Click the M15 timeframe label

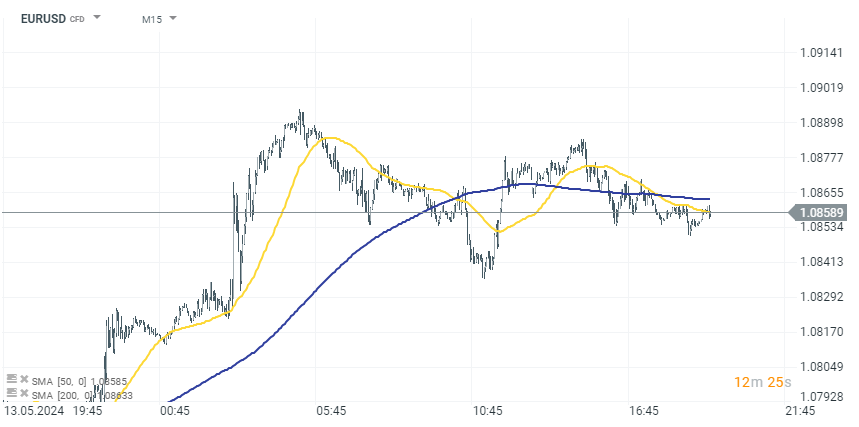pos(152,18)
